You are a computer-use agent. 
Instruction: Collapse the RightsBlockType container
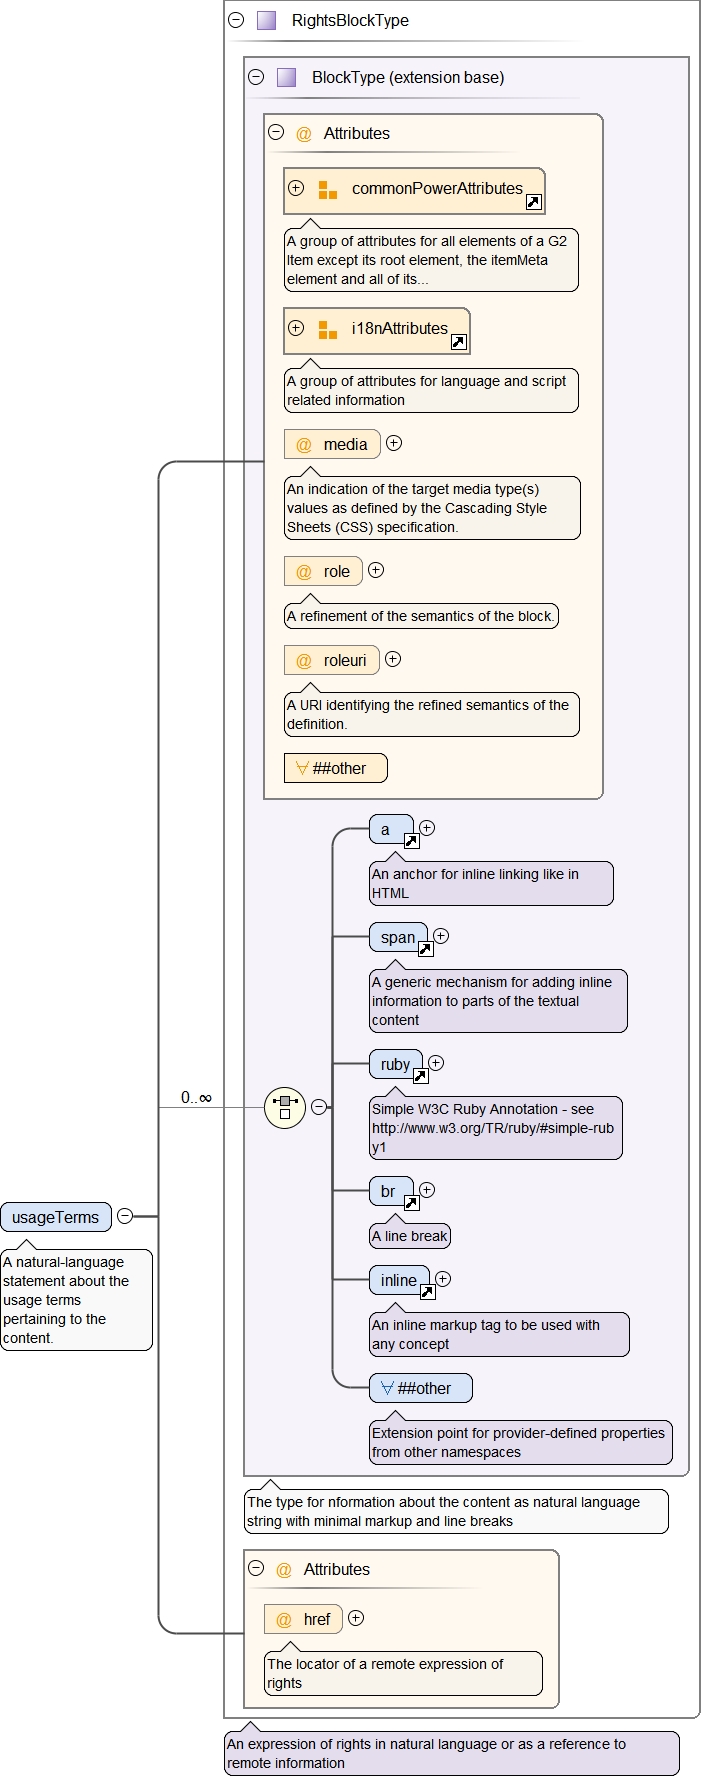coord(237,20)
